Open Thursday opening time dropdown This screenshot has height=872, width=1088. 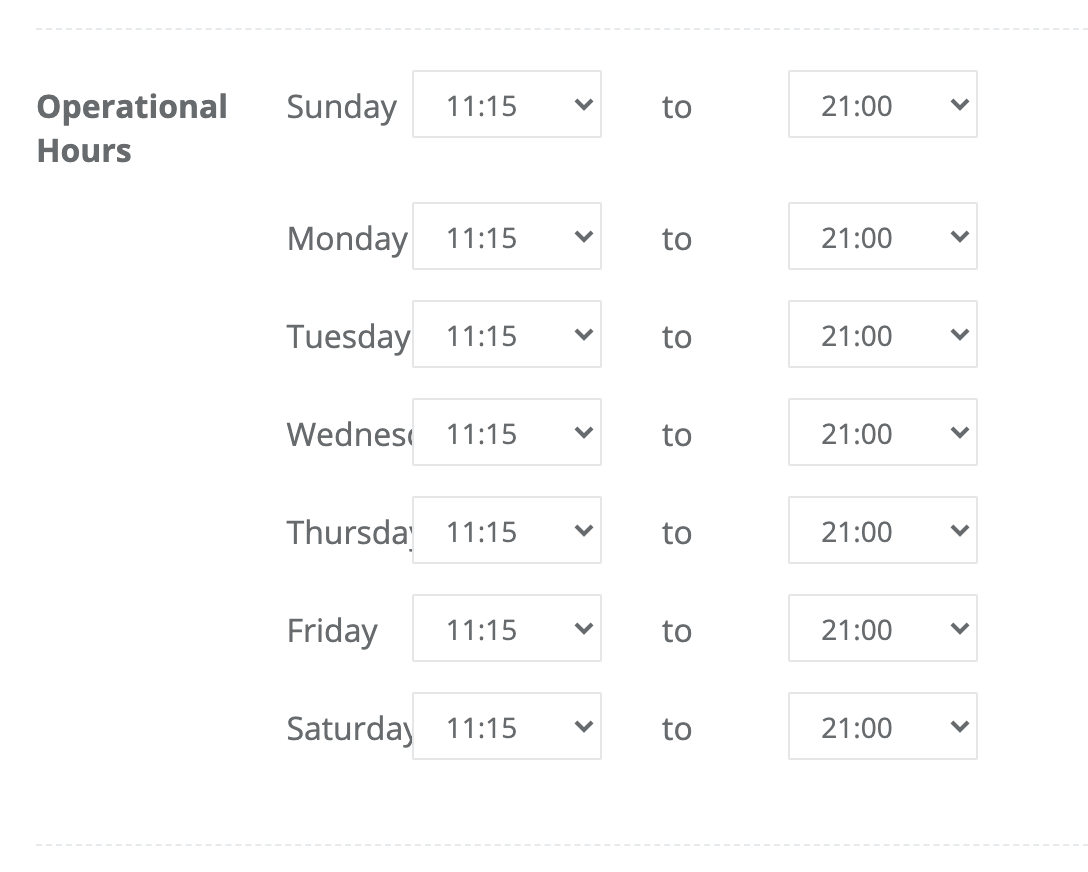point(507,530)
